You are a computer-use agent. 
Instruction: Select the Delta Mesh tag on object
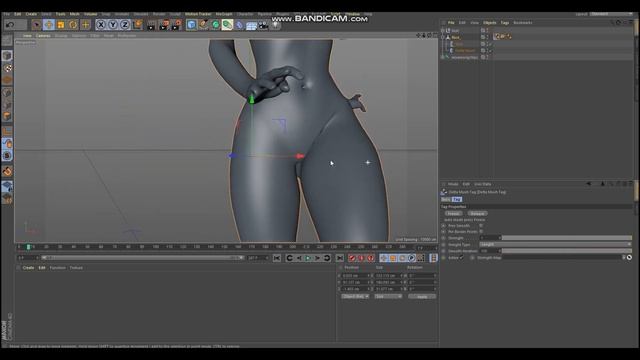[x=497, y=37]
